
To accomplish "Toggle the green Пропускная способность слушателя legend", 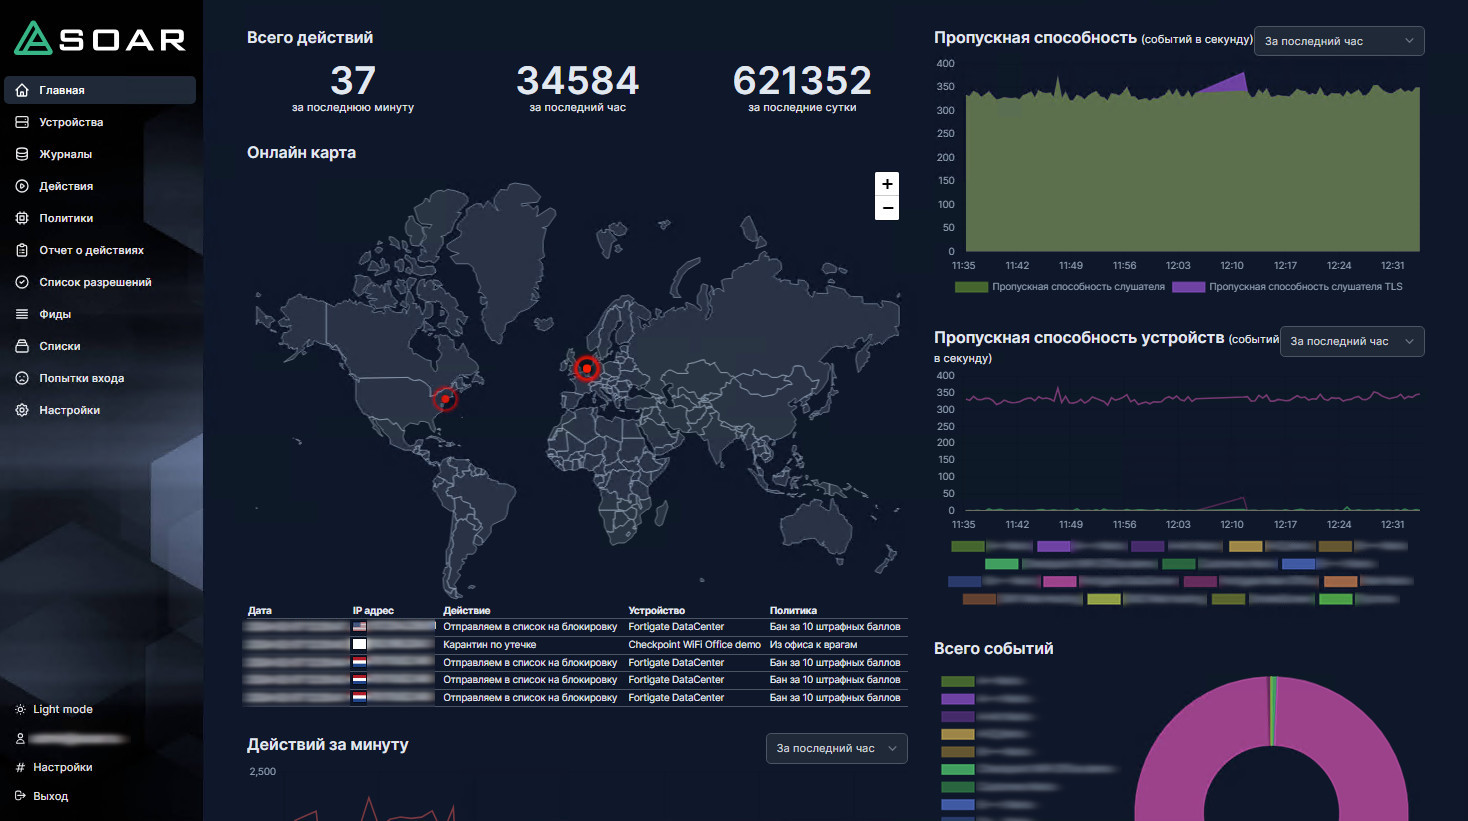I will click(1060, 287).
